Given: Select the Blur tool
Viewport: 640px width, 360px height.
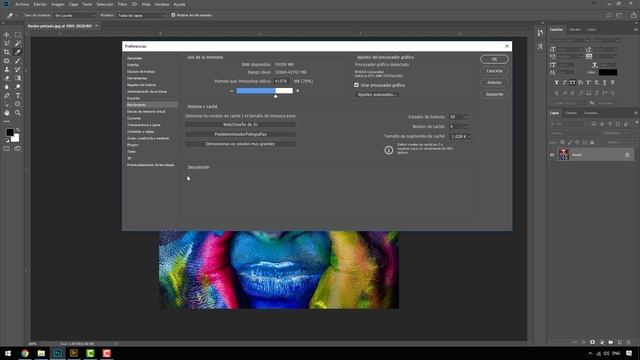Looking at the screenshot, I should point(7,87).
